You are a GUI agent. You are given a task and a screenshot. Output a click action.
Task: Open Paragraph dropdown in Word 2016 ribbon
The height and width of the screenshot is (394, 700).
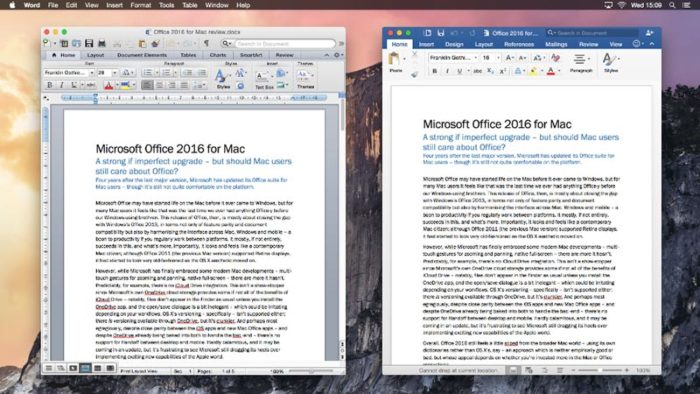point(581,62)
